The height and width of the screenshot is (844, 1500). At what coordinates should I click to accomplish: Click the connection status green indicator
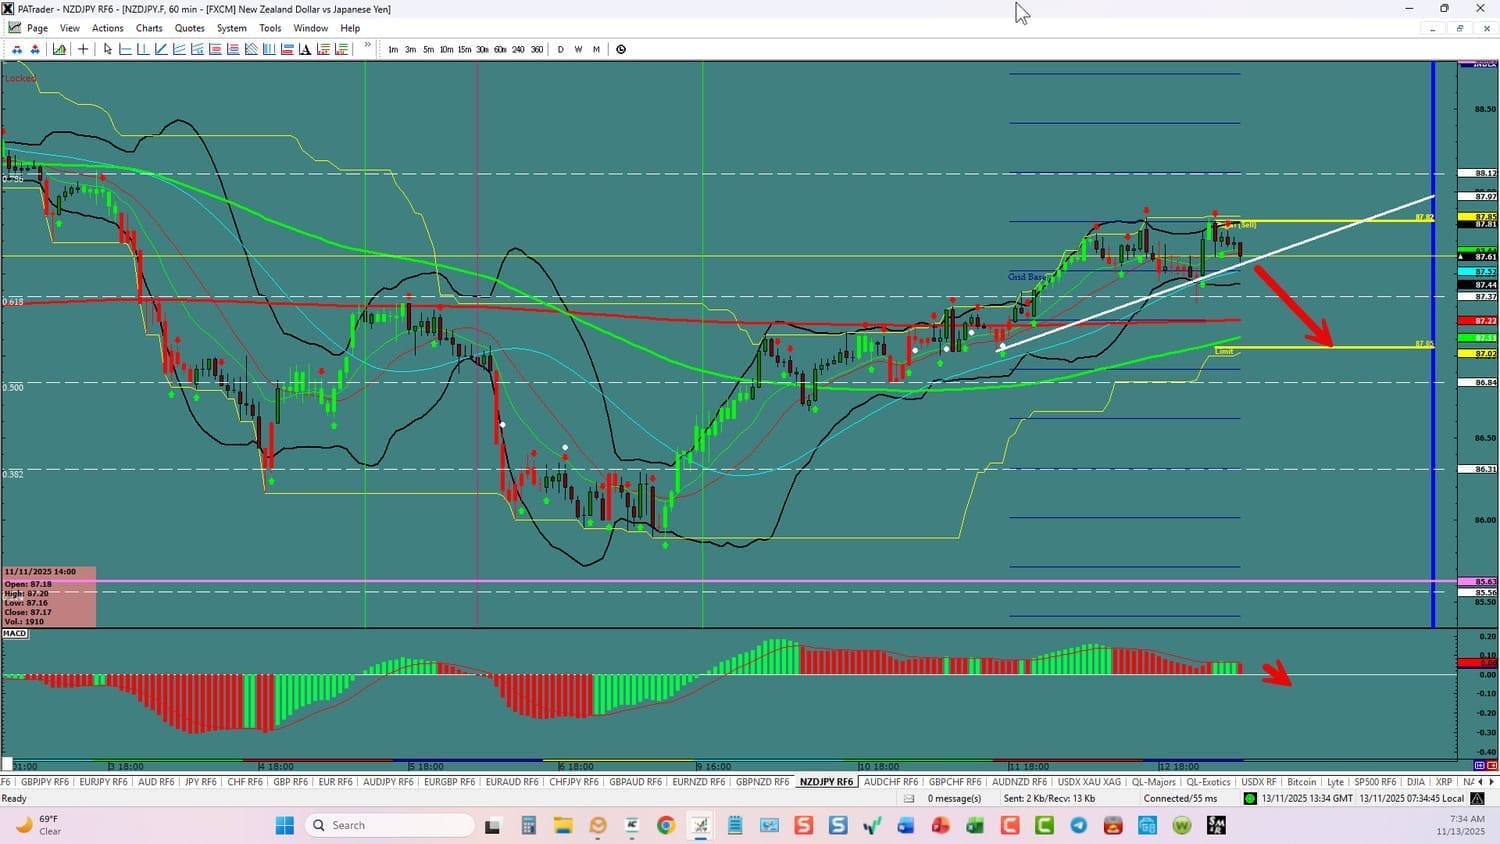tap(1249, 798)
